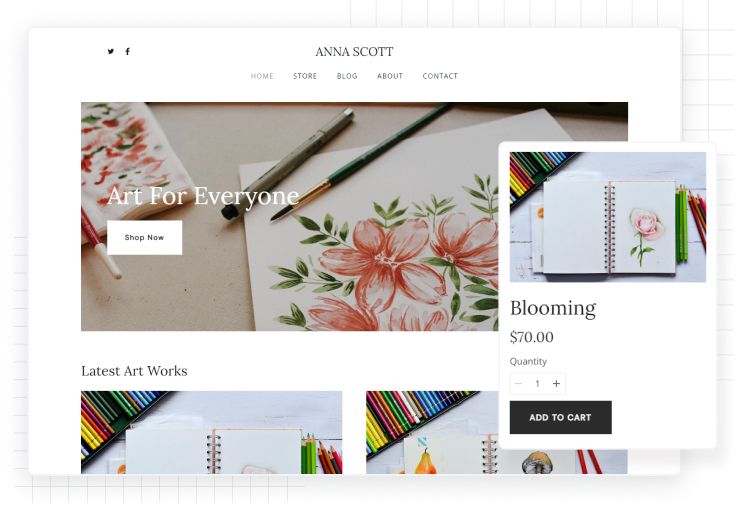This screenshot has height=509, width=738.
Task: Open first artwork thumbnail under Latest Art Works
Action: coord(212,432)
